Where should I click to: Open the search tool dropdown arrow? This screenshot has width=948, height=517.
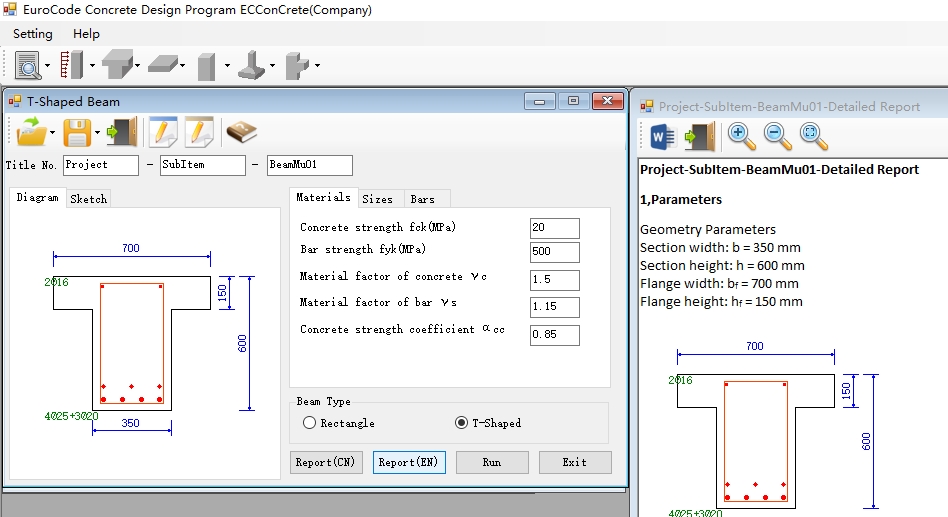pyautogui.click(x=48, y=65)
